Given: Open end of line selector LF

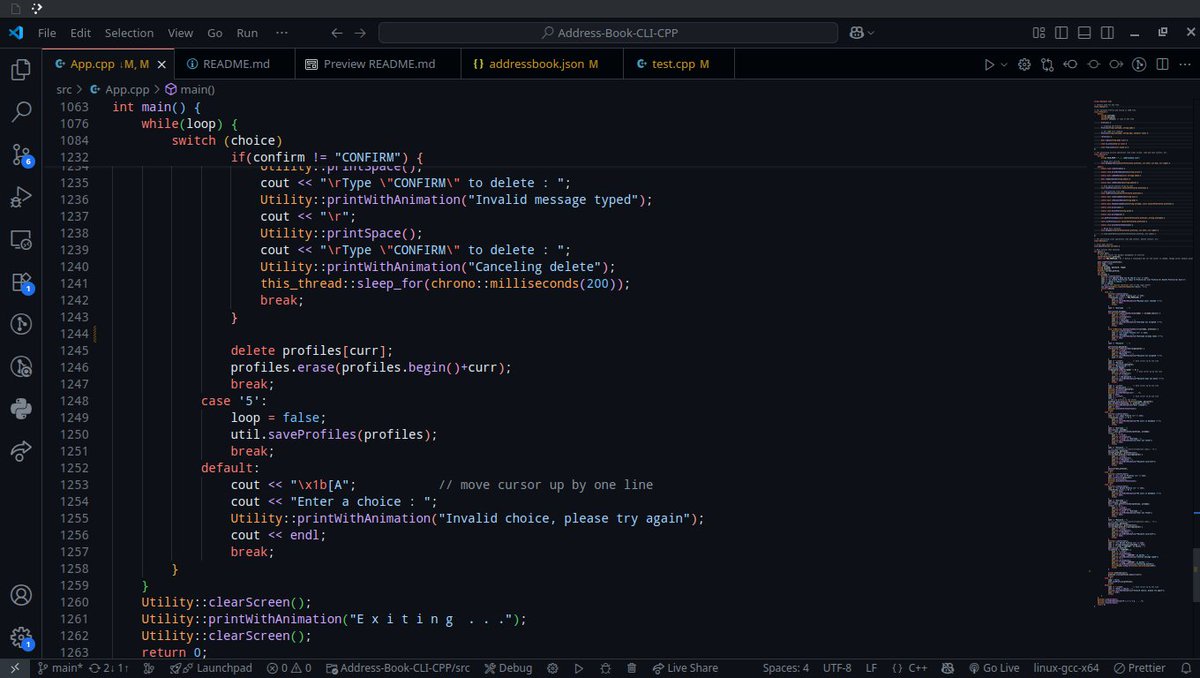Looking at the screenshot, I should pyautogui.click(x=871, y=668).
